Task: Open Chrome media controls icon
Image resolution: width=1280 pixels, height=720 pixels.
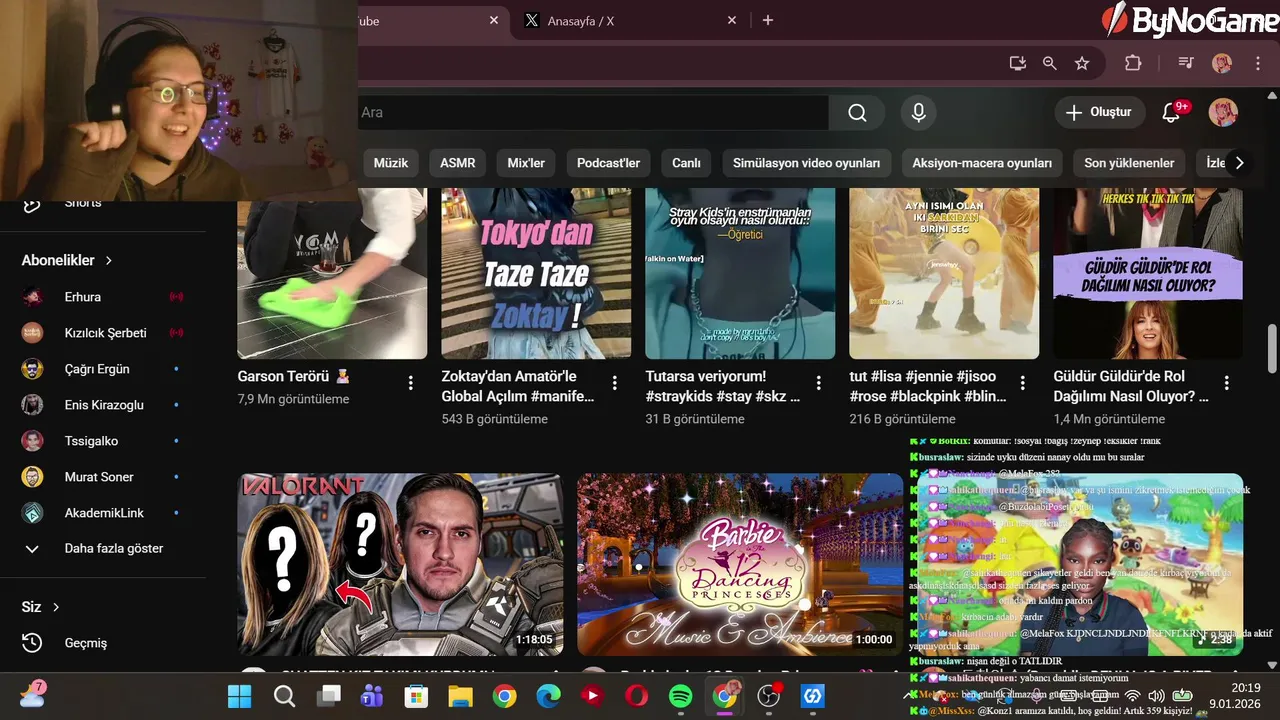Action: 1186,63
